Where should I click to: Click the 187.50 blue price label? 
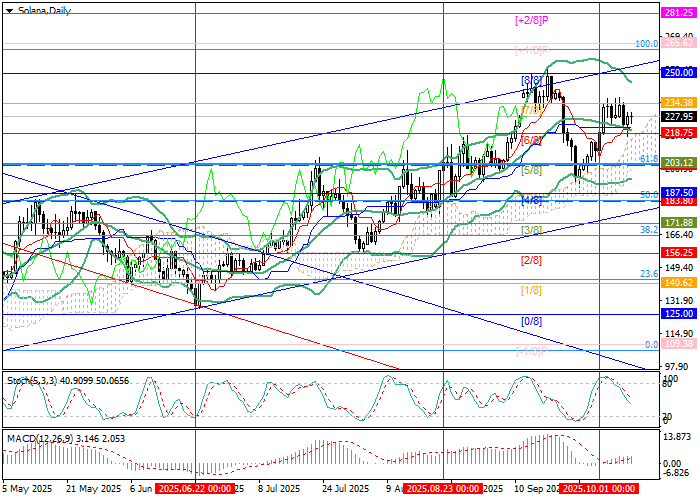point(678,192)
